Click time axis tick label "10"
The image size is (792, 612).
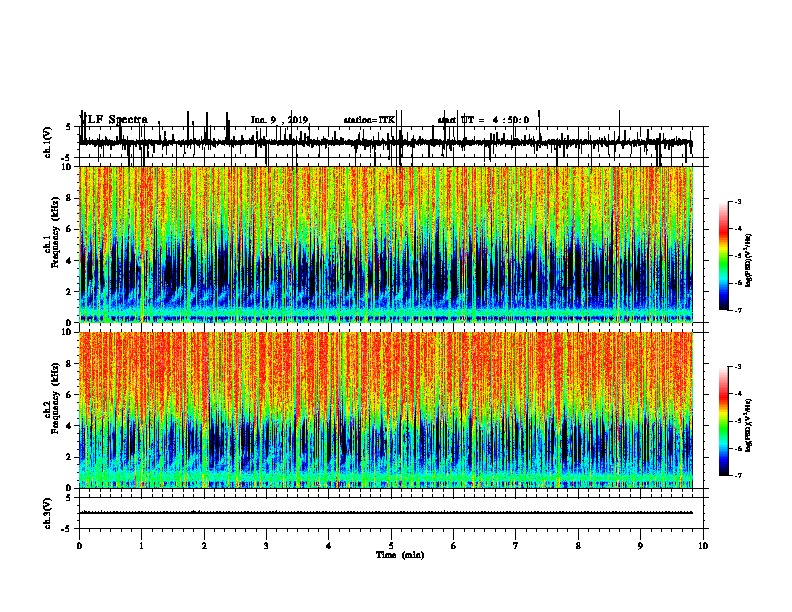[x=703, y=546]
